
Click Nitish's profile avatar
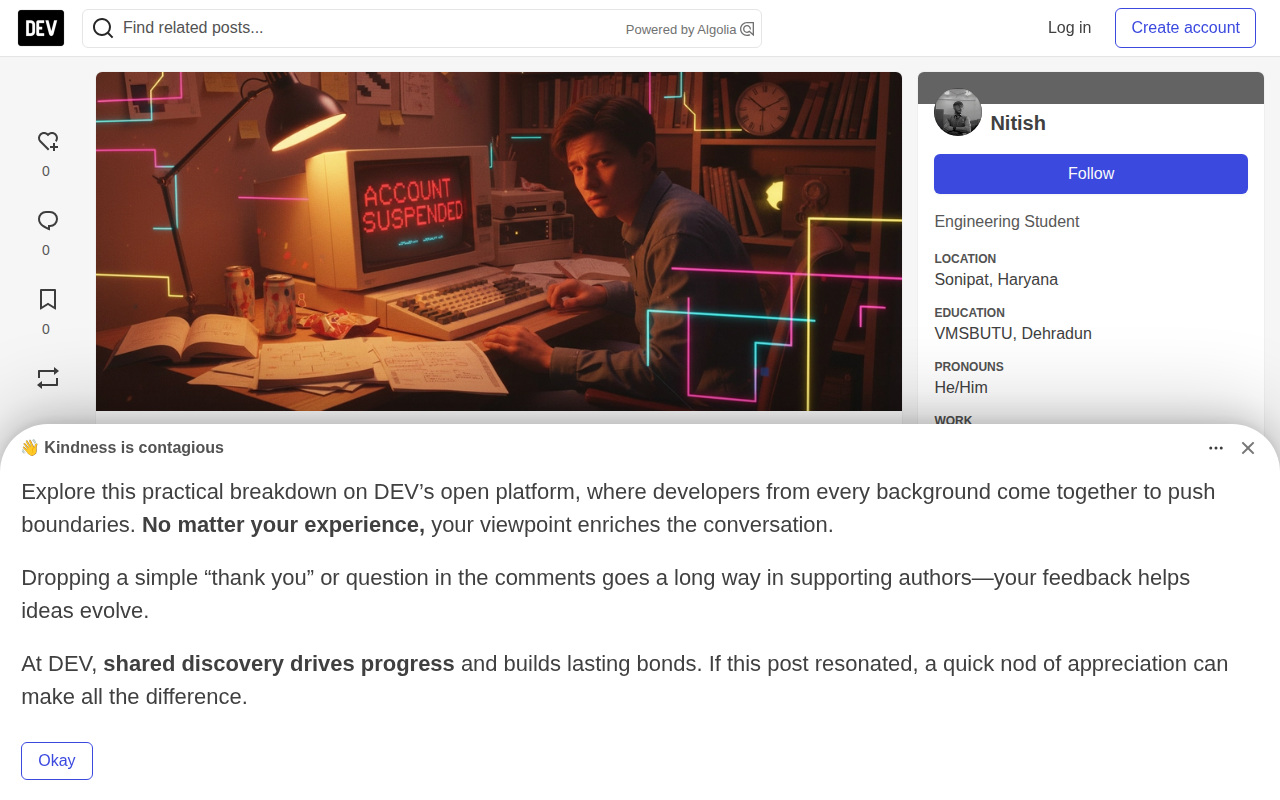click(957, 112)
